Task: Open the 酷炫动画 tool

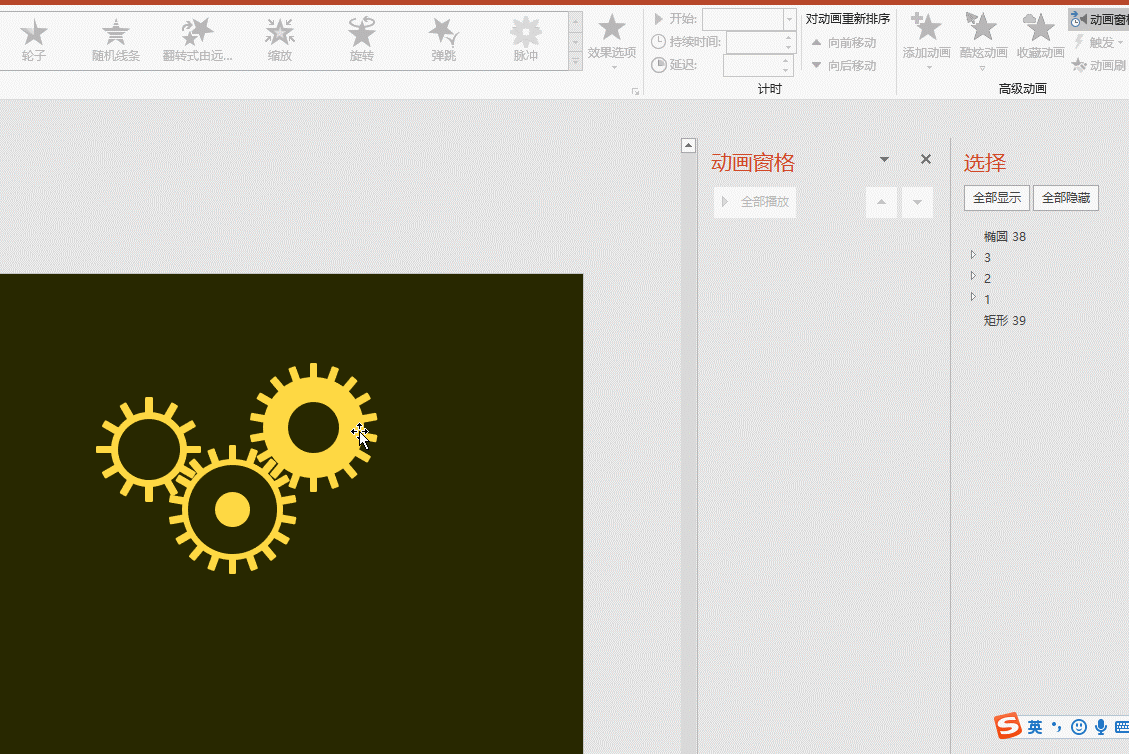Action: [982, 30]
